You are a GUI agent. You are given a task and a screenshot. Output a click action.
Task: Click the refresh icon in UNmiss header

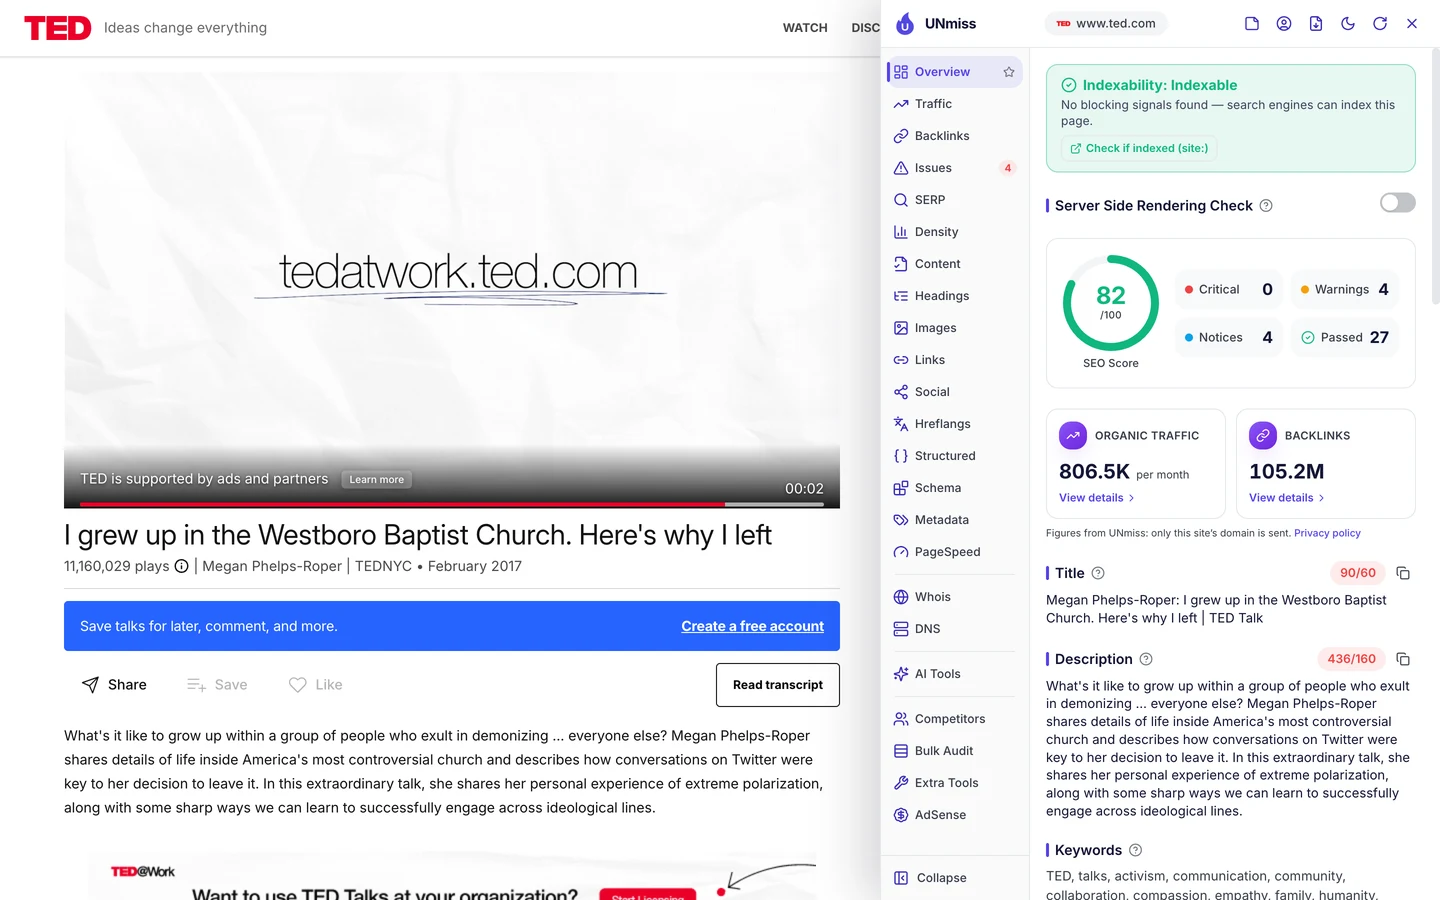(1380, 23)
